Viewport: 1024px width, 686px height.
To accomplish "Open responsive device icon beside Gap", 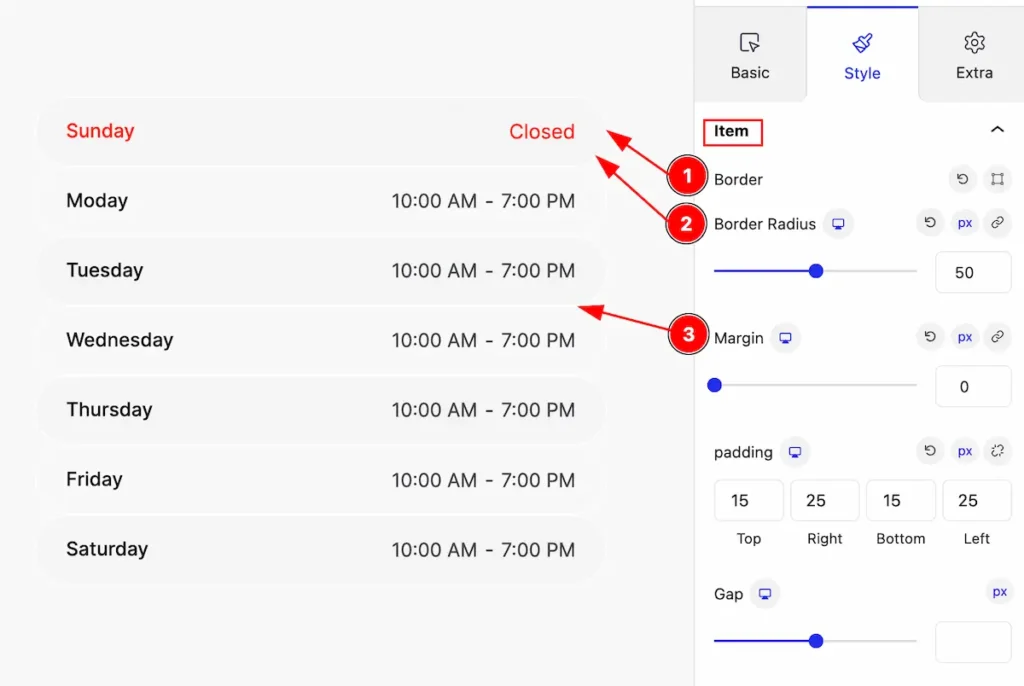I will pos(765,594).
